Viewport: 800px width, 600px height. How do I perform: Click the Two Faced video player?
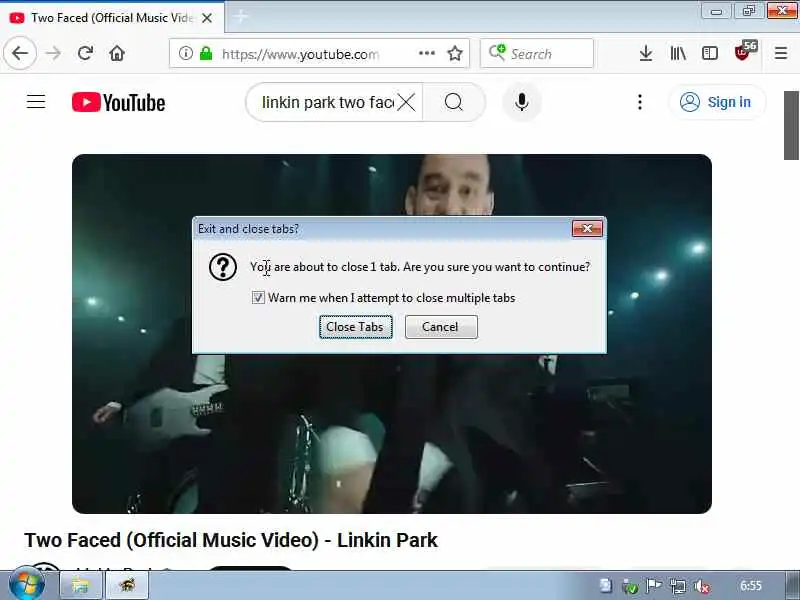coord(392,334)
